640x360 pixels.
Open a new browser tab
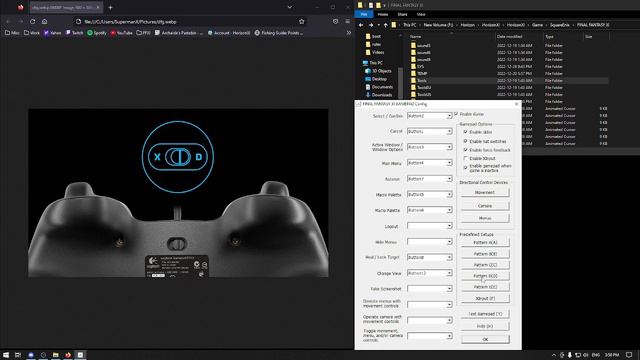110,7
